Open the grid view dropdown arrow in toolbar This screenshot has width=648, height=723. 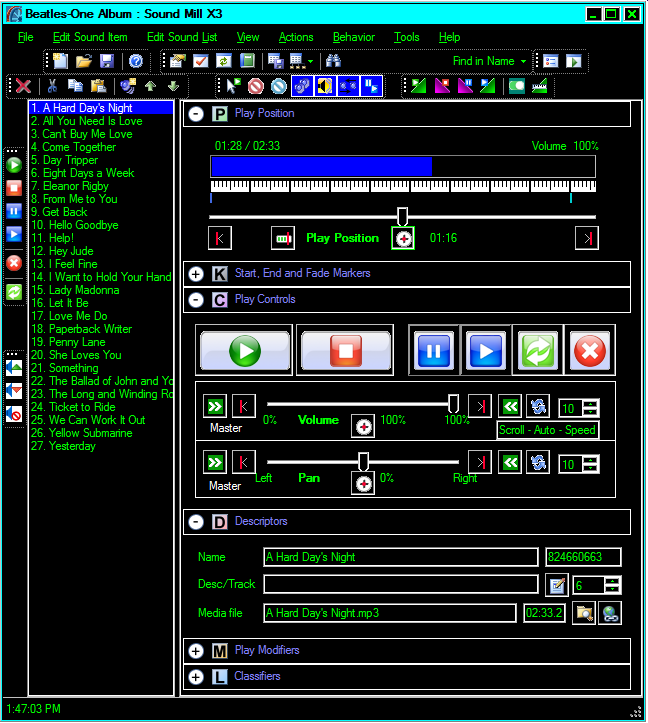click(x=310, y=61)
